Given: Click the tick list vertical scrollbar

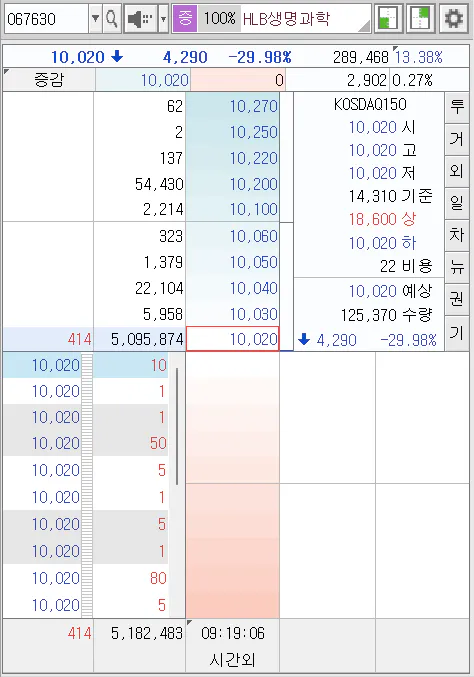Looking at the screenshot, I should [x=177, y=426].
